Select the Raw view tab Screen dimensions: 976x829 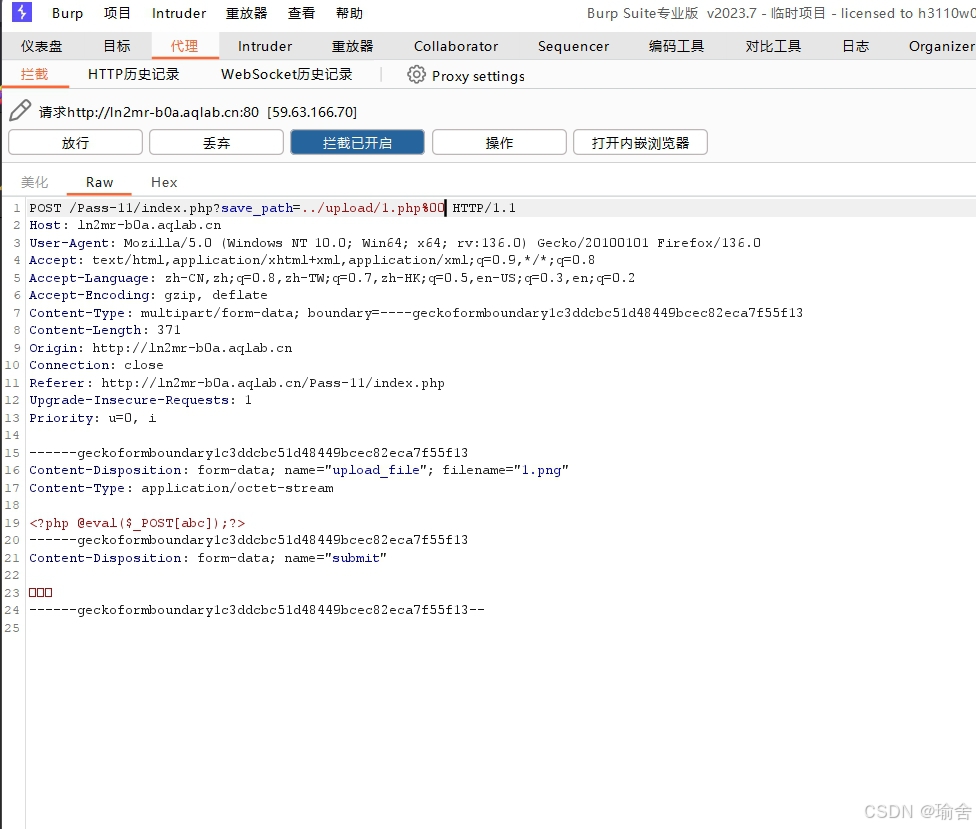(100, 182)
